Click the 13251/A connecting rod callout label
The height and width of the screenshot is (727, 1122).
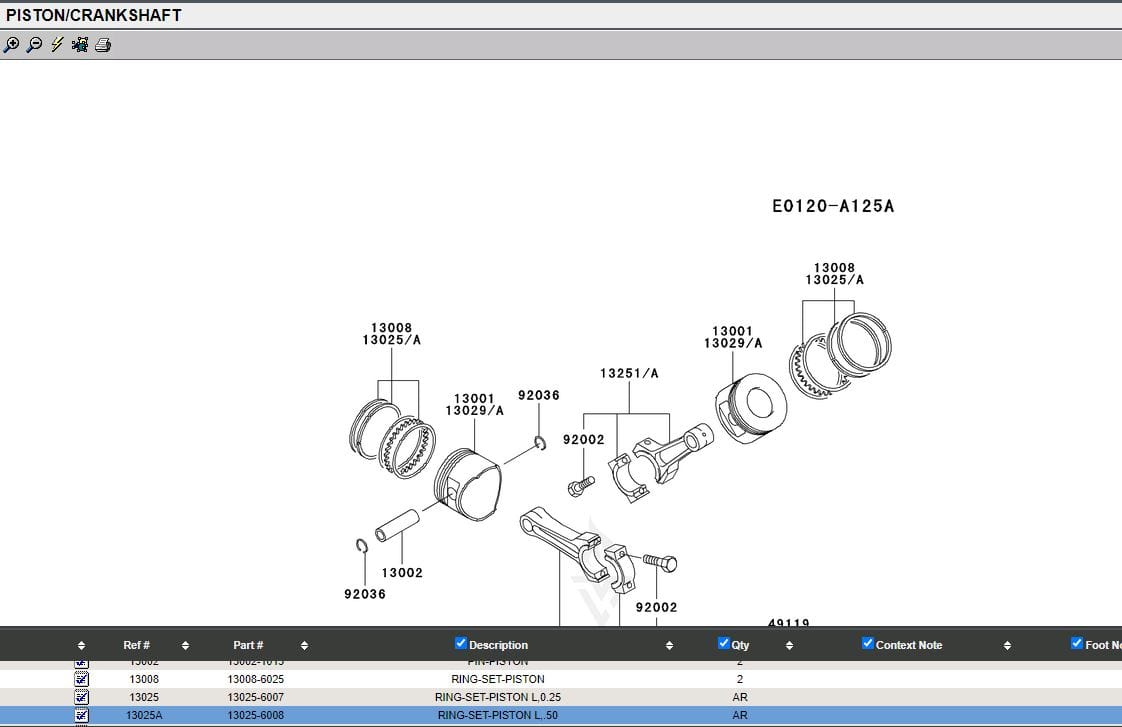tap(629, 373)
